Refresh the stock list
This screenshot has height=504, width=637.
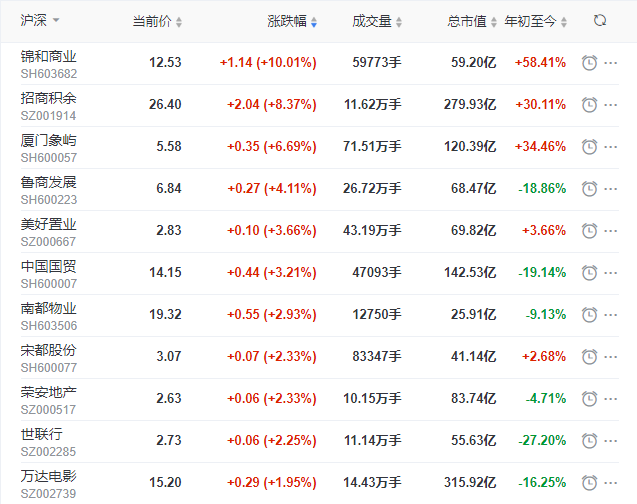pyautogui.click(x=600, y=20)
